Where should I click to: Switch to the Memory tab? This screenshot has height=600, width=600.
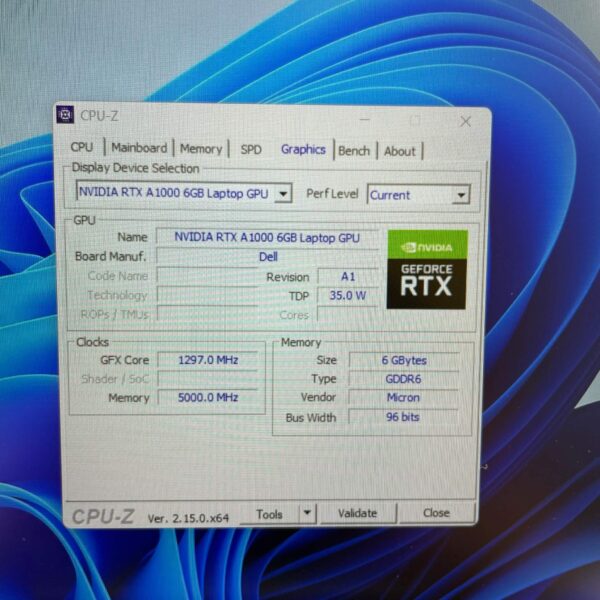[201, 149]
